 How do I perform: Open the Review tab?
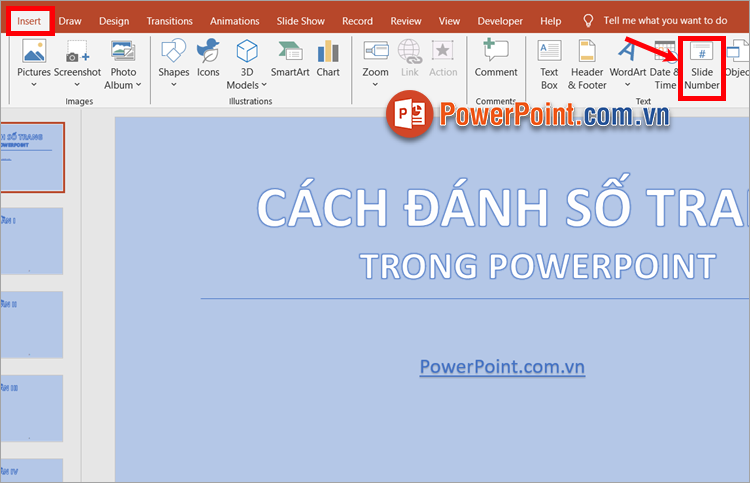(x=406, y=21)
